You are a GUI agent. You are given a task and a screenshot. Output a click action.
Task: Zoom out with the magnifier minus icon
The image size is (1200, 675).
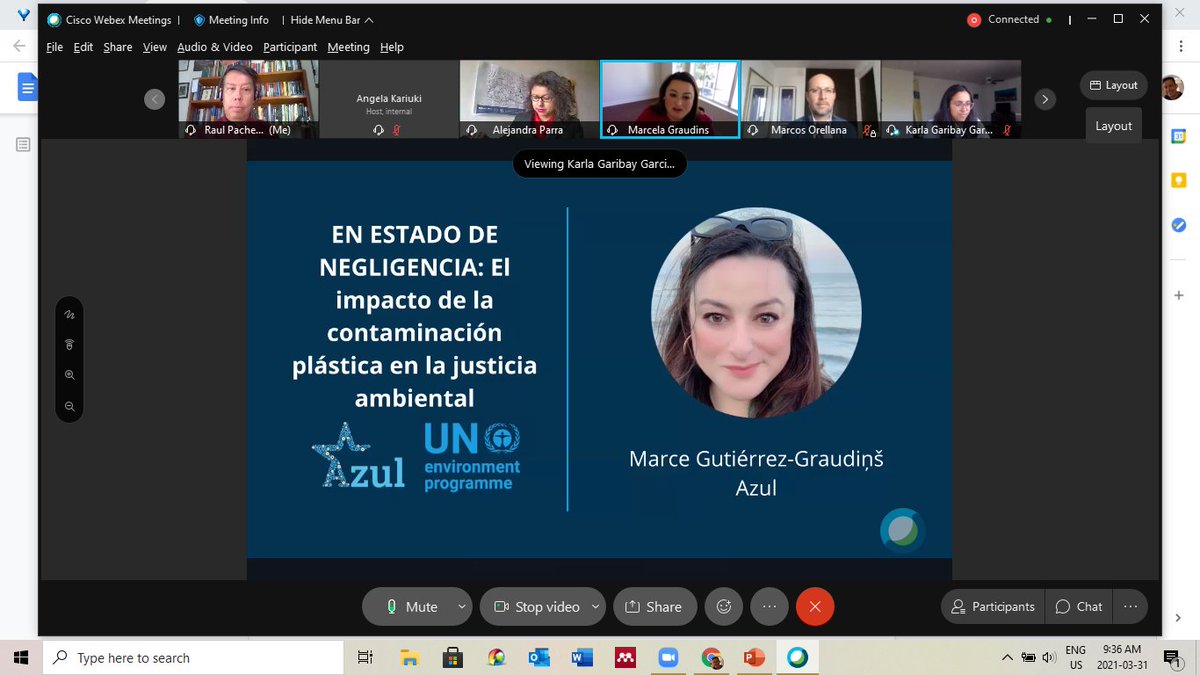click(x=70, y=406)
